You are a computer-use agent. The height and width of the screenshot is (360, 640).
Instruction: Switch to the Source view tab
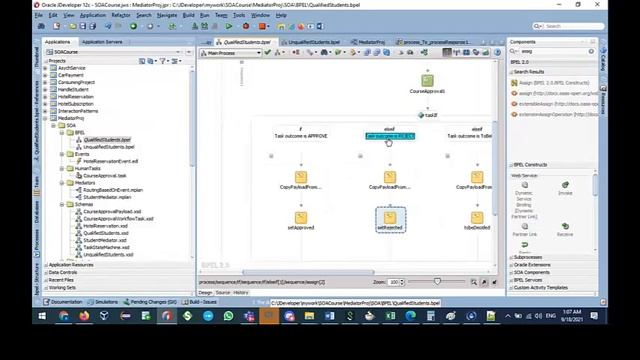point(223,293)
